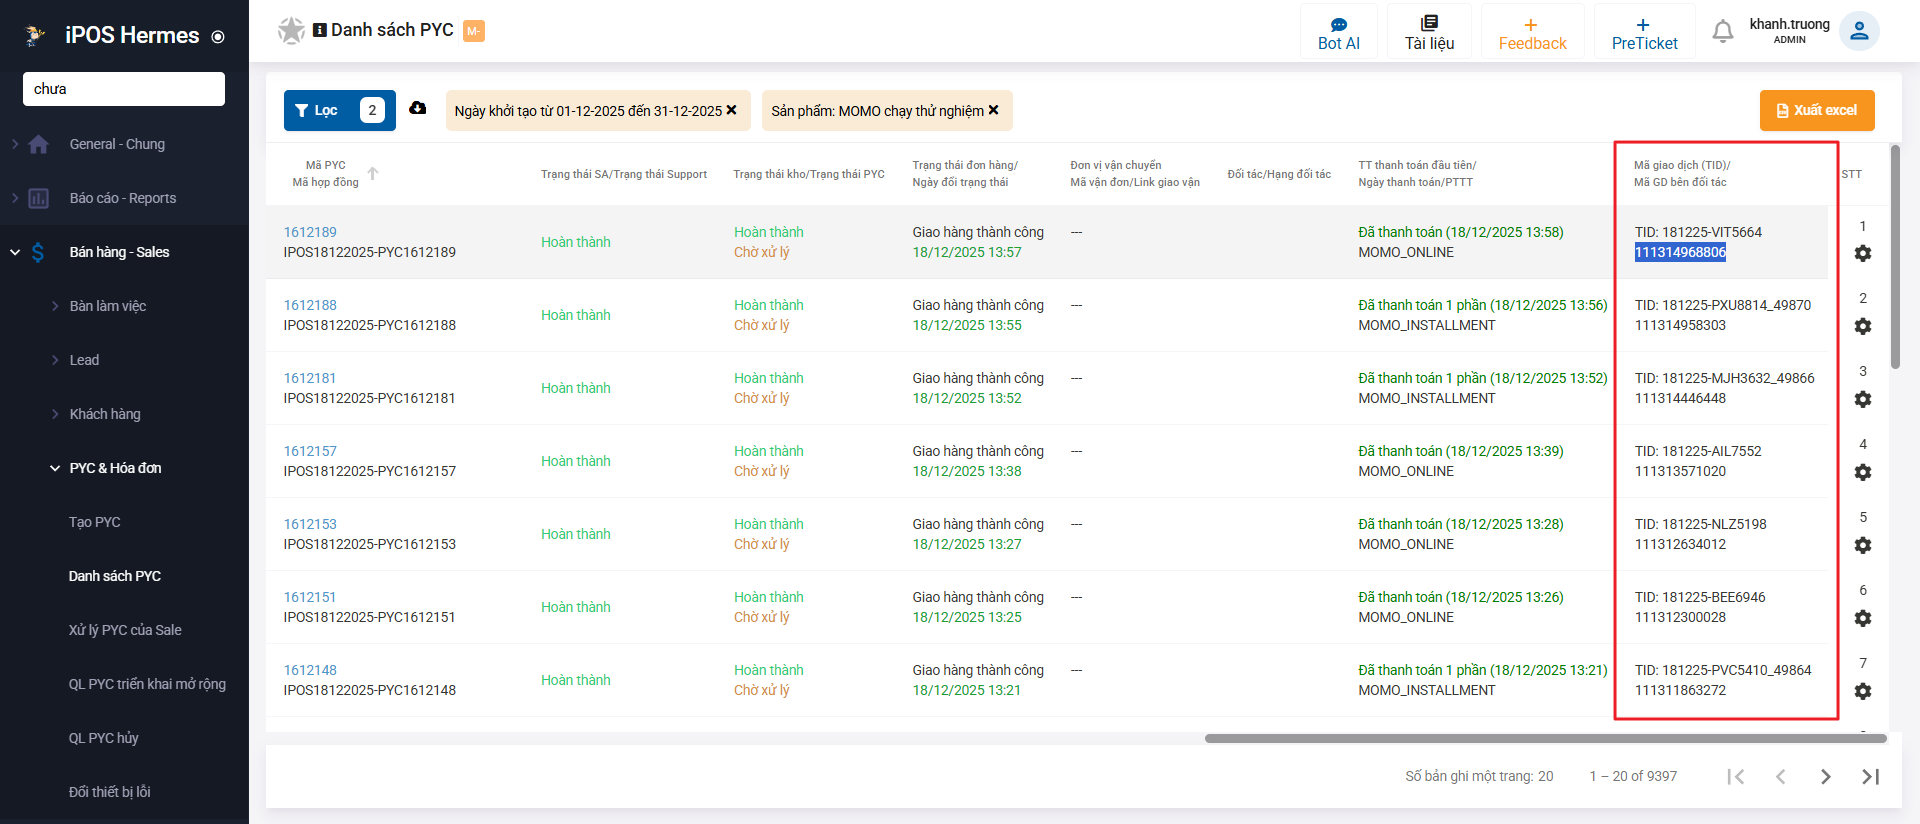The height and width of the screenshot is (824, 1920).
Task: Remove the Ngày khởi tạo date filter
Action: pyautogui.click(x=731, y=110)
